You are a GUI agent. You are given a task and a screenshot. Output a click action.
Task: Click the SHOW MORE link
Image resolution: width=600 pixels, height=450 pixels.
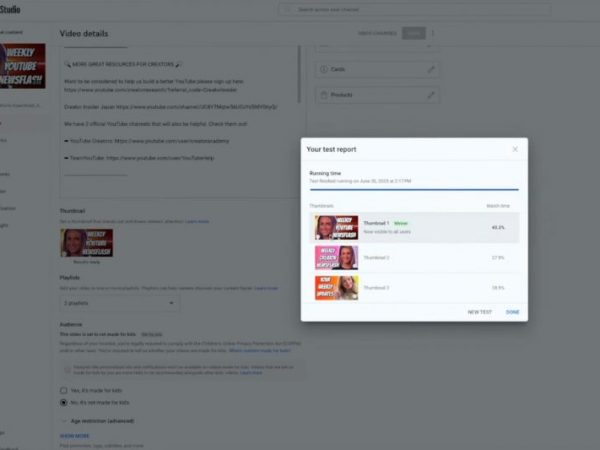[75, 436]
